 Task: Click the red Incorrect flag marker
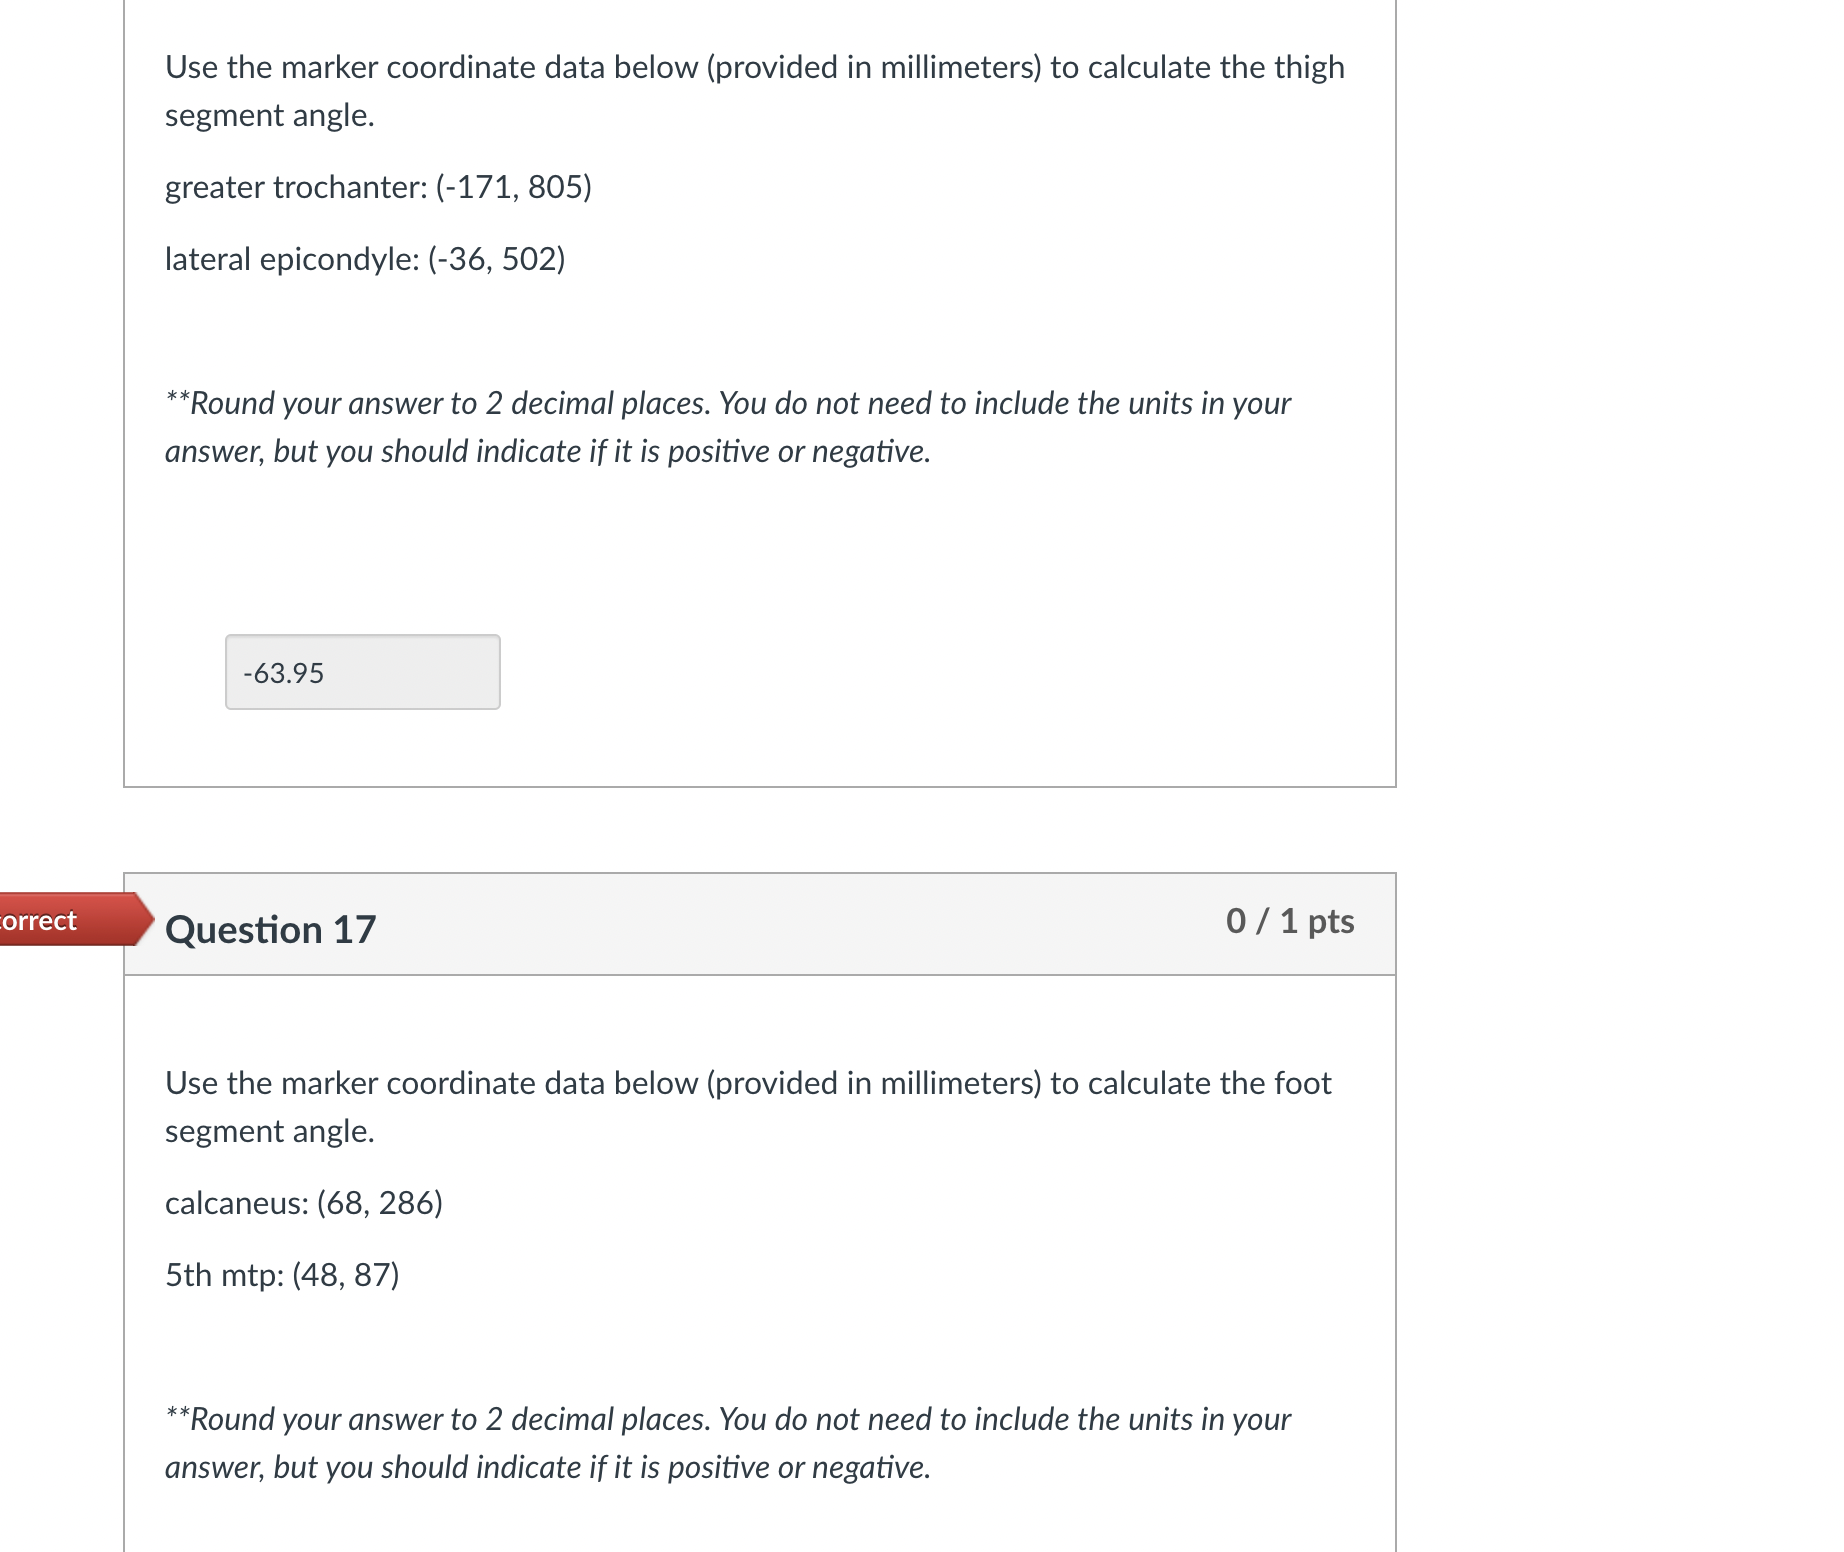click(74, 919)
